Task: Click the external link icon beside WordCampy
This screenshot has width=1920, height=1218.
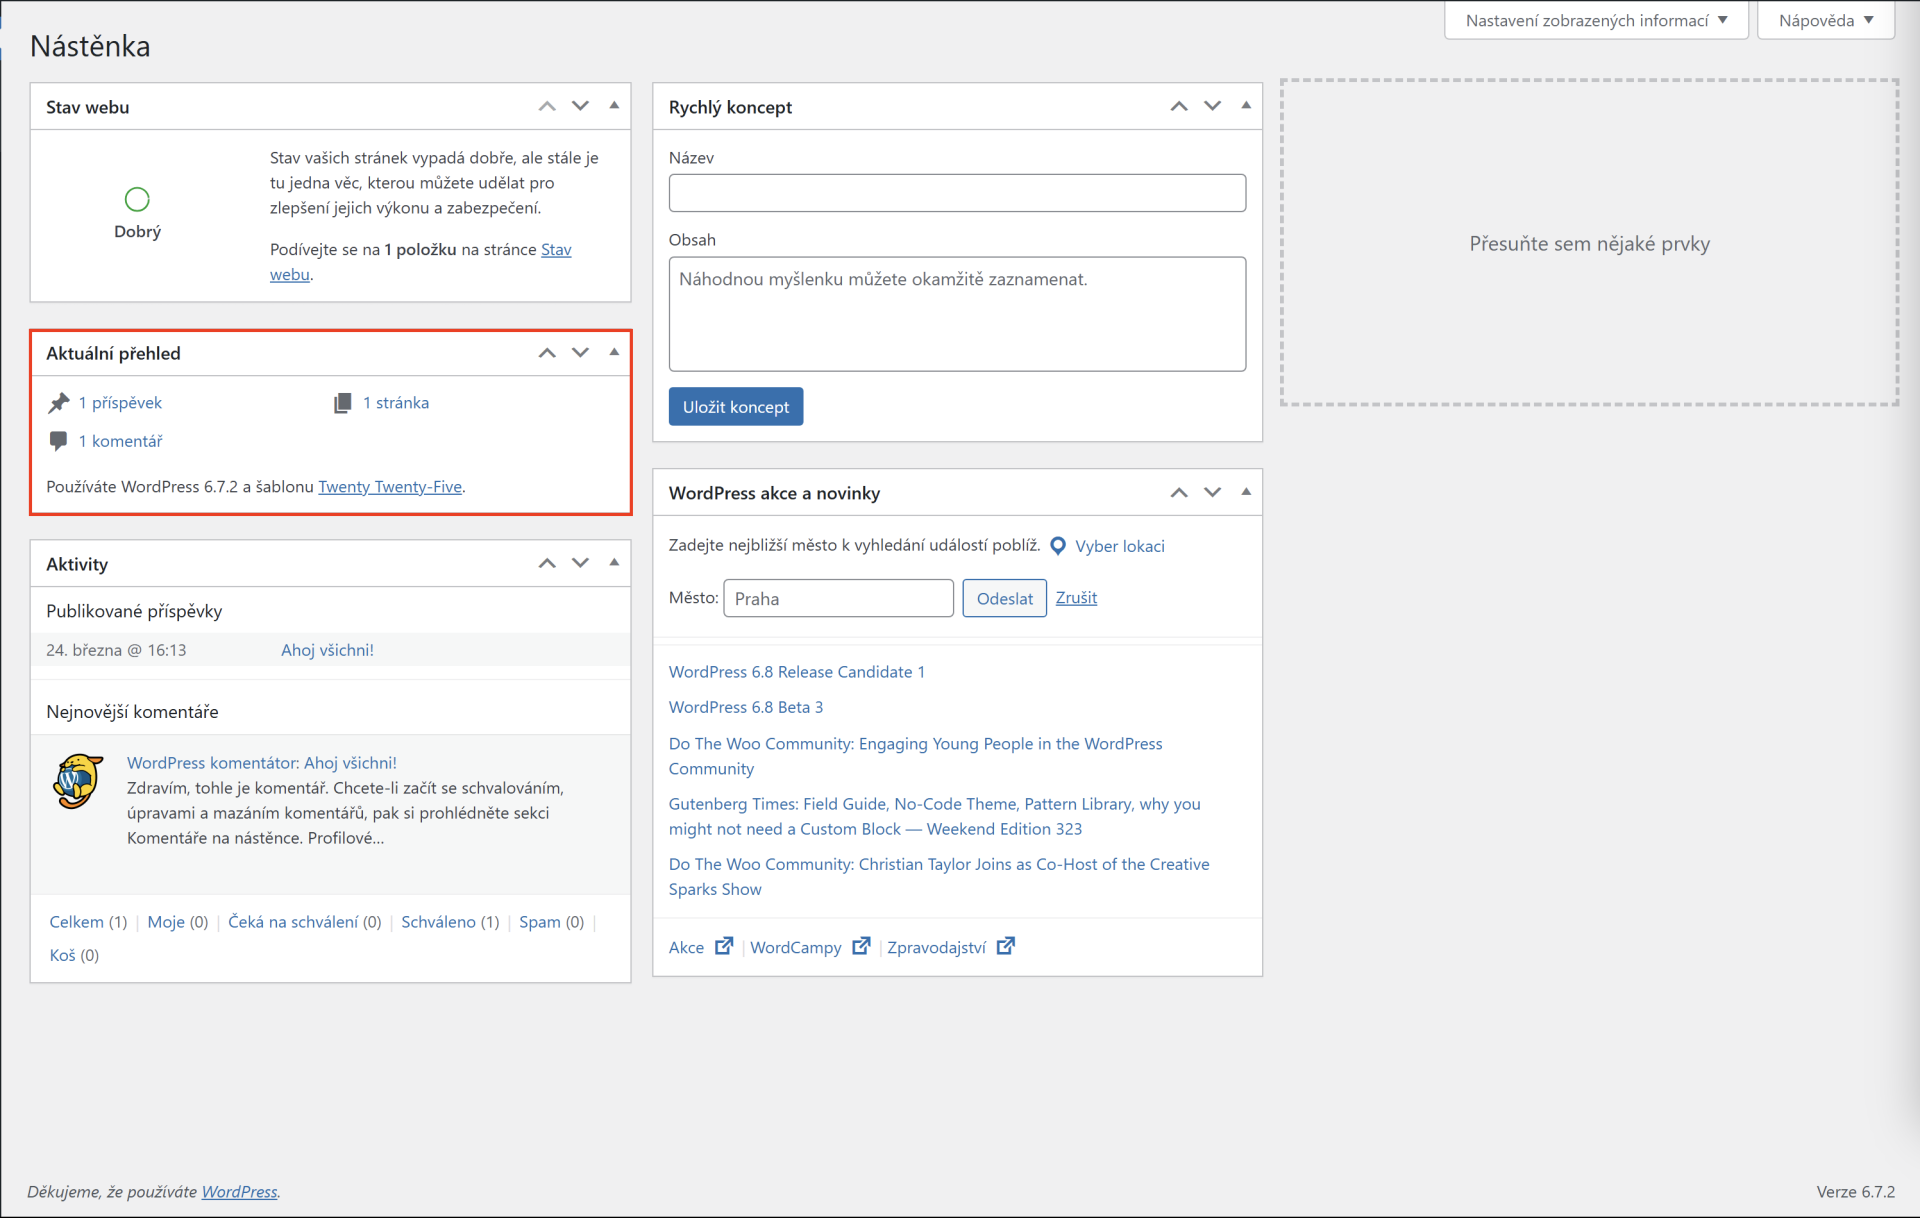Action: coord(861,945)
